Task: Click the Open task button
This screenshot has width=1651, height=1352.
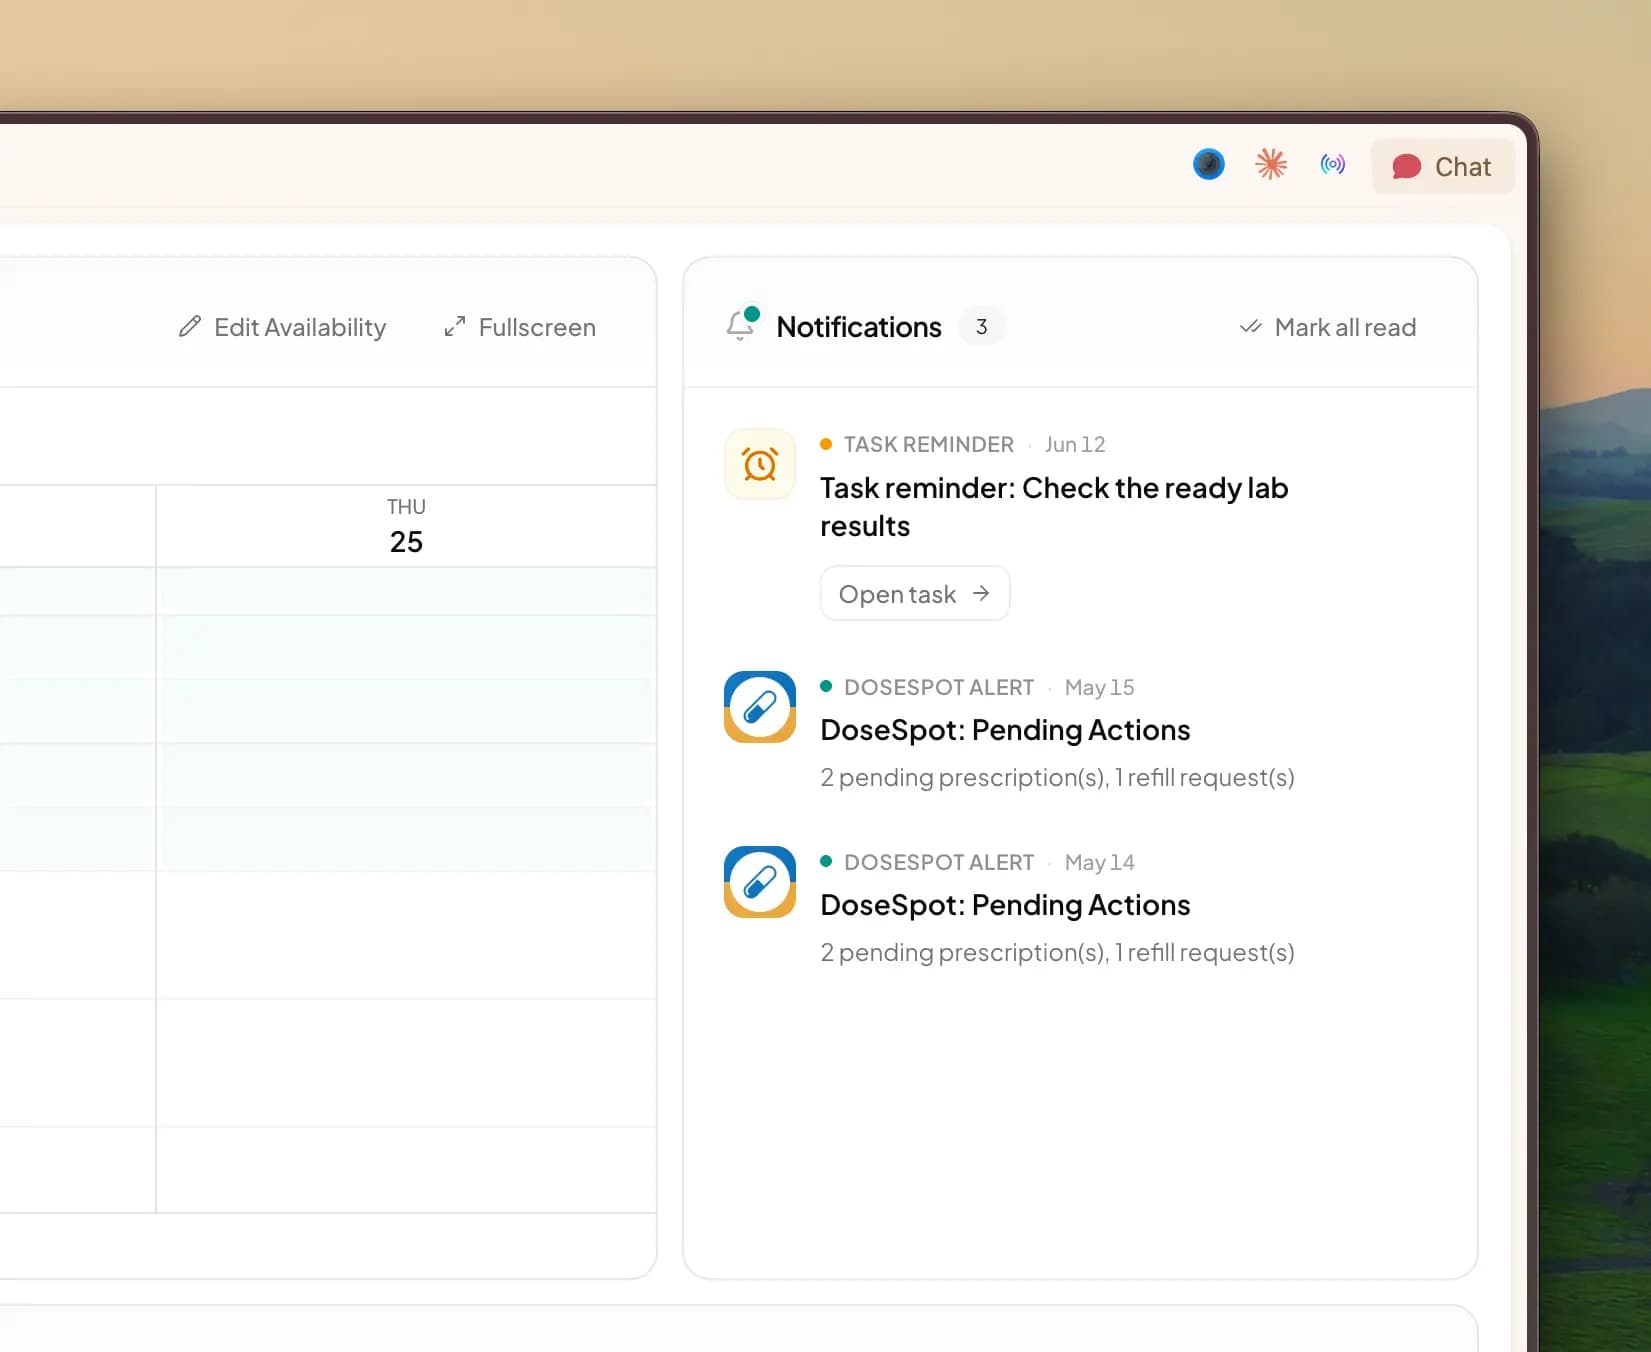Action: tap(914, 594)
